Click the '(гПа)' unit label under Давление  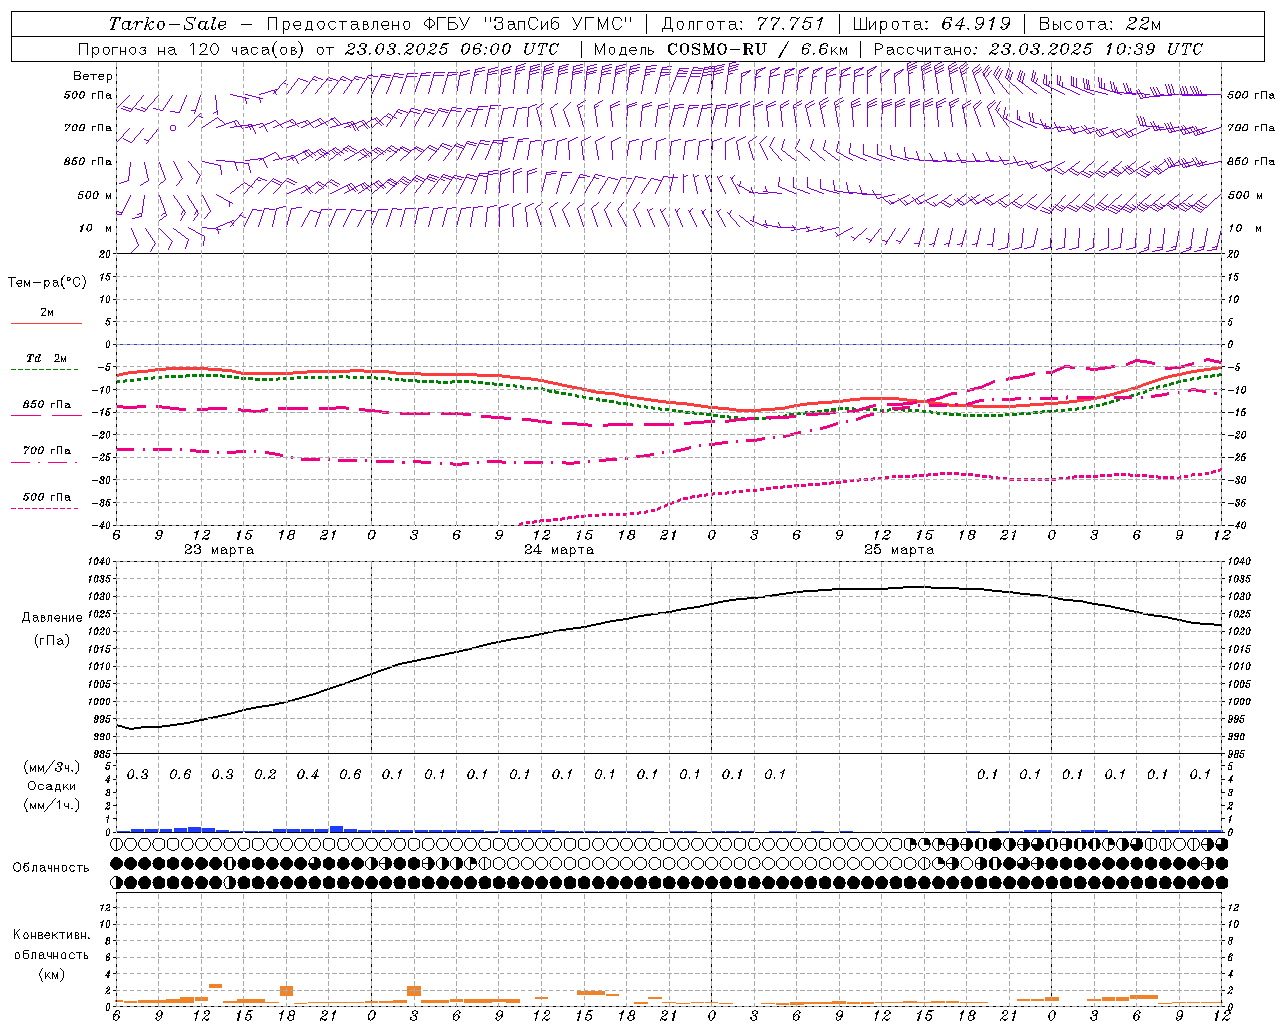pos(52,640)
